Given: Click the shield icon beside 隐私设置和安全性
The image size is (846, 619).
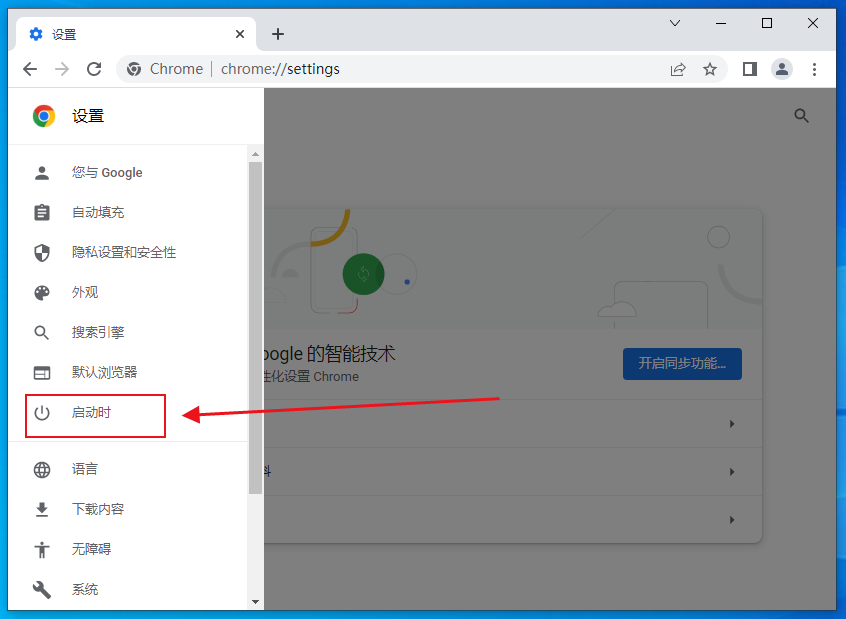Looking at the screenshot, I should point(42,253).
